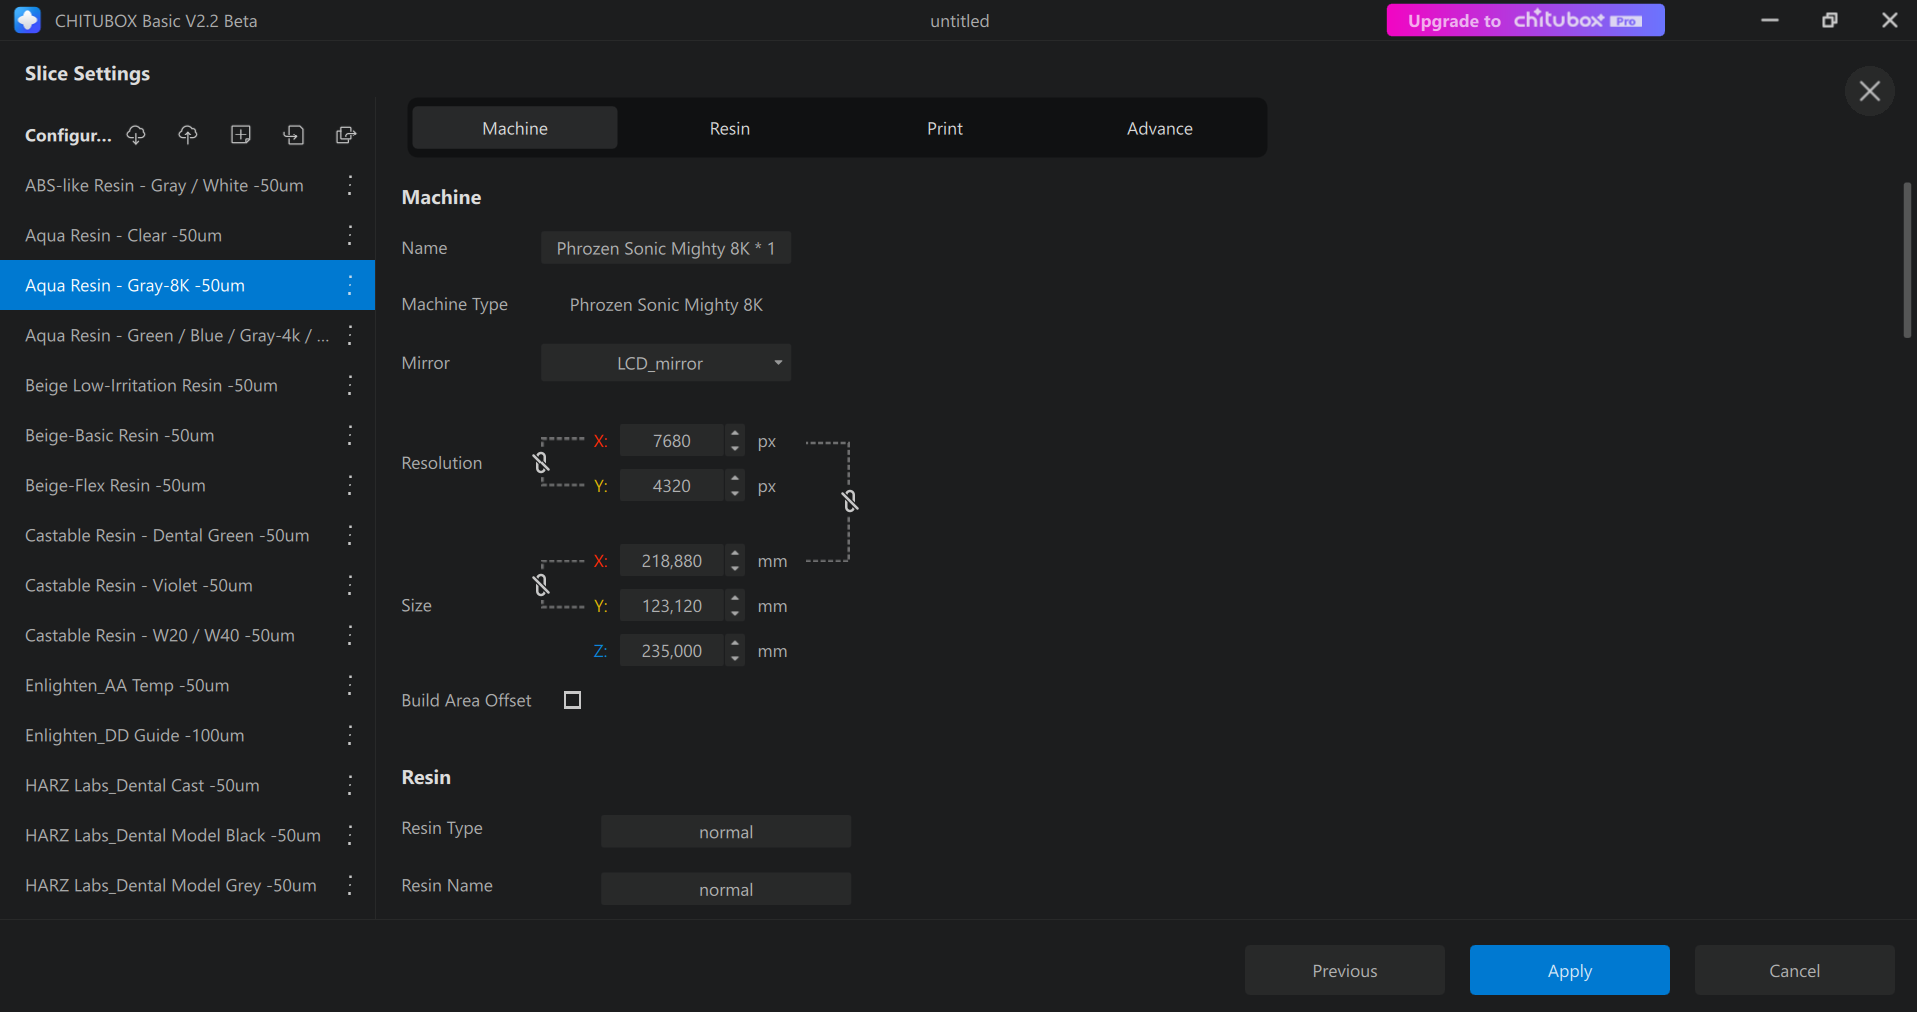Increase resolution X value with up arrow

click(735, 433)
